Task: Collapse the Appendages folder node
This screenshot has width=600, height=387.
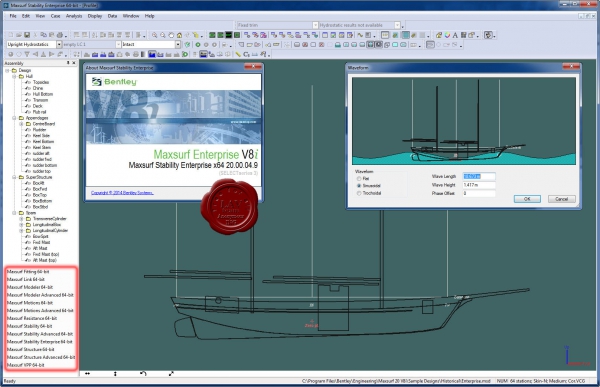Action: coord(15,118)
